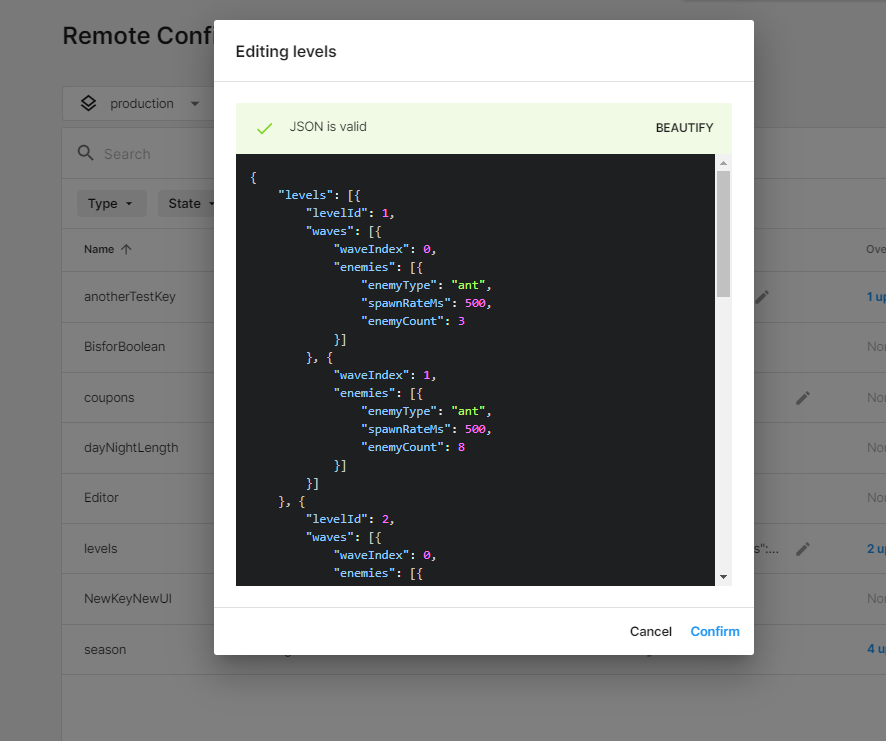This screenshot has height=741, width=886.
Task: Cancel the Editing levels dialog
Action: click(651, 631)
